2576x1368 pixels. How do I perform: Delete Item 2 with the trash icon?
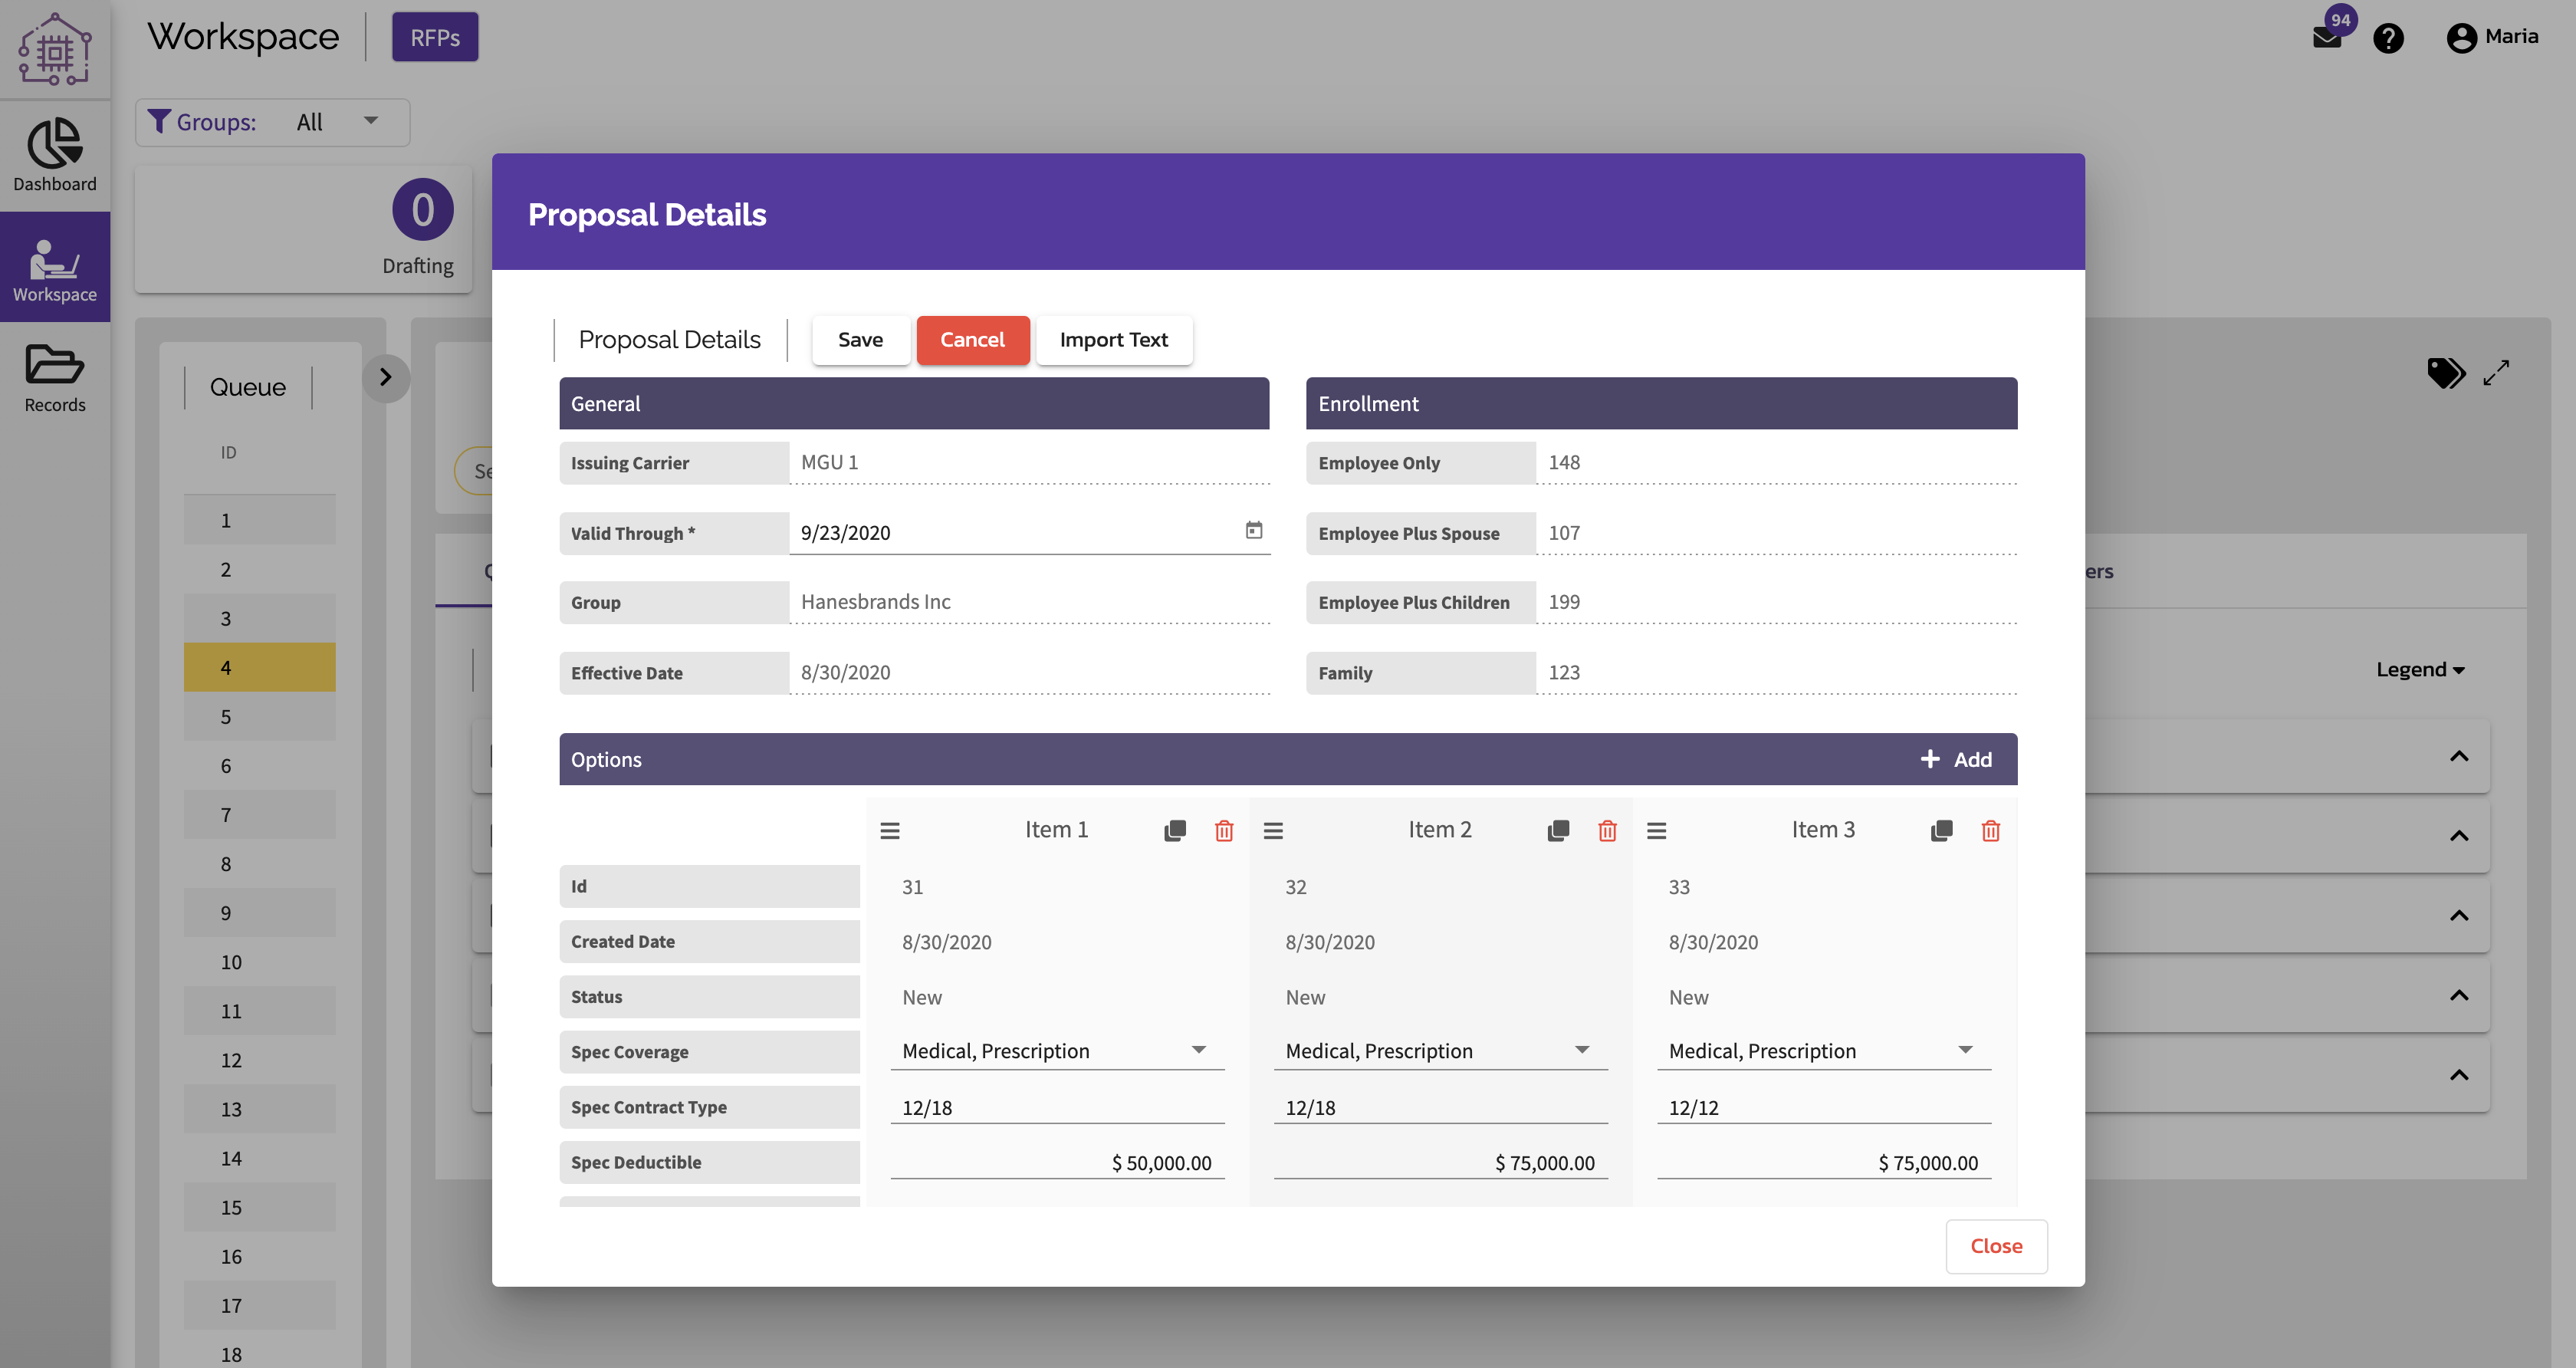(1607, 830)
